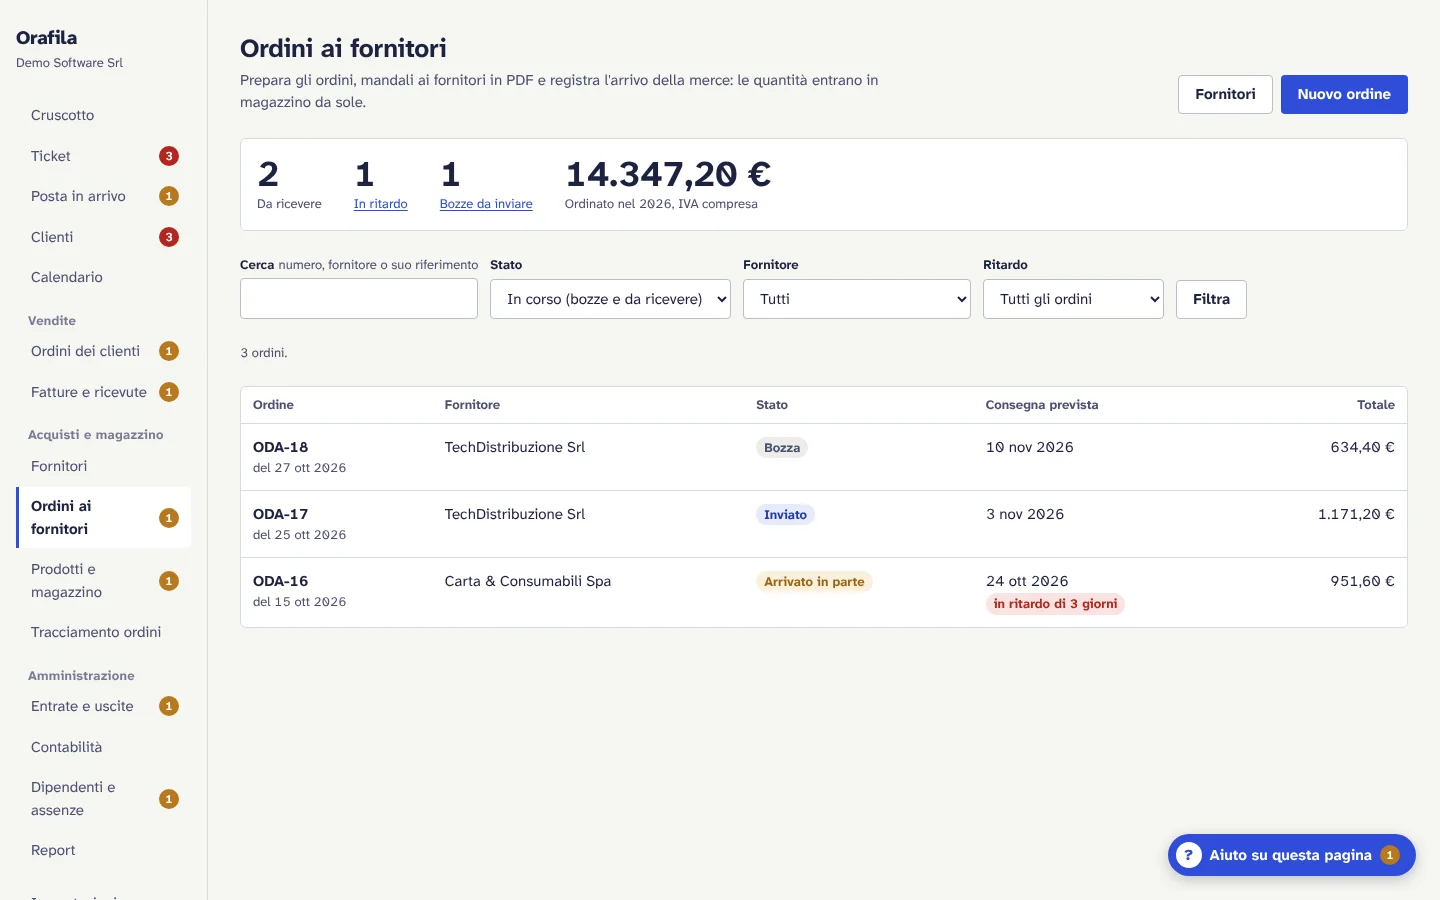
Task: Click the red badge next to Clienti
Action: coord(169,237)
